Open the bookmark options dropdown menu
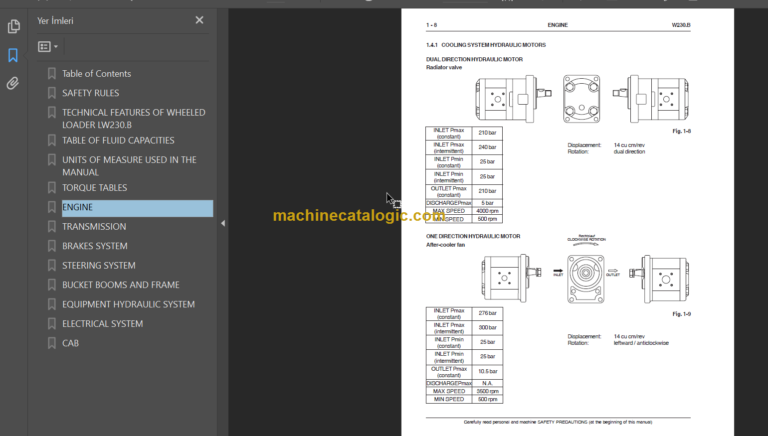Image resolution: width=768 pixels, height=436 pixels. 48,47
